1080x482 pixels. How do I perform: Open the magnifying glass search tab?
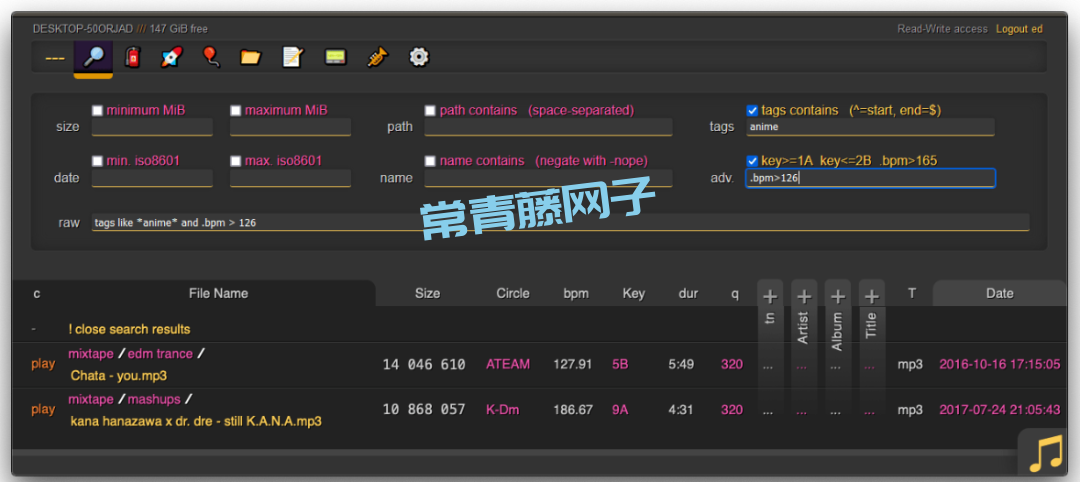click(93, 58)
